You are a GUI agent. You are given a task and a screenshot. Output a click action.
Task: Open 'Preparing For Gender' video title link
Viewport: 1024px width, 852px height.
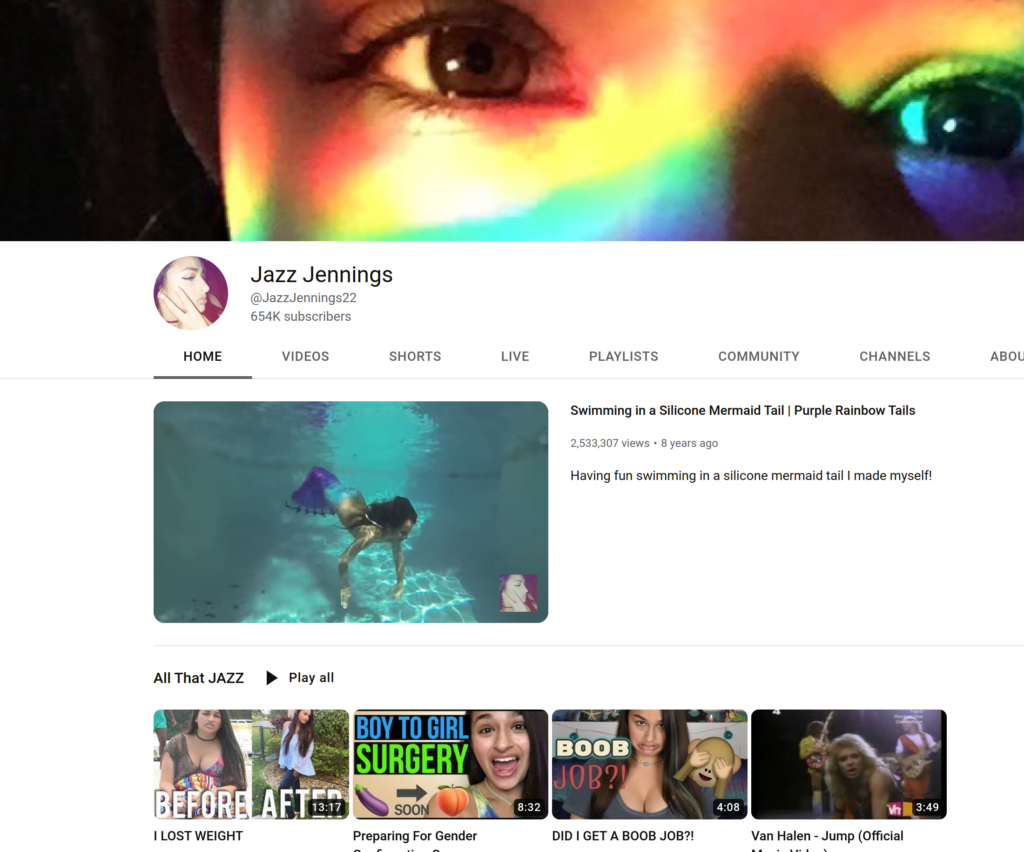(x=415, y=836)
